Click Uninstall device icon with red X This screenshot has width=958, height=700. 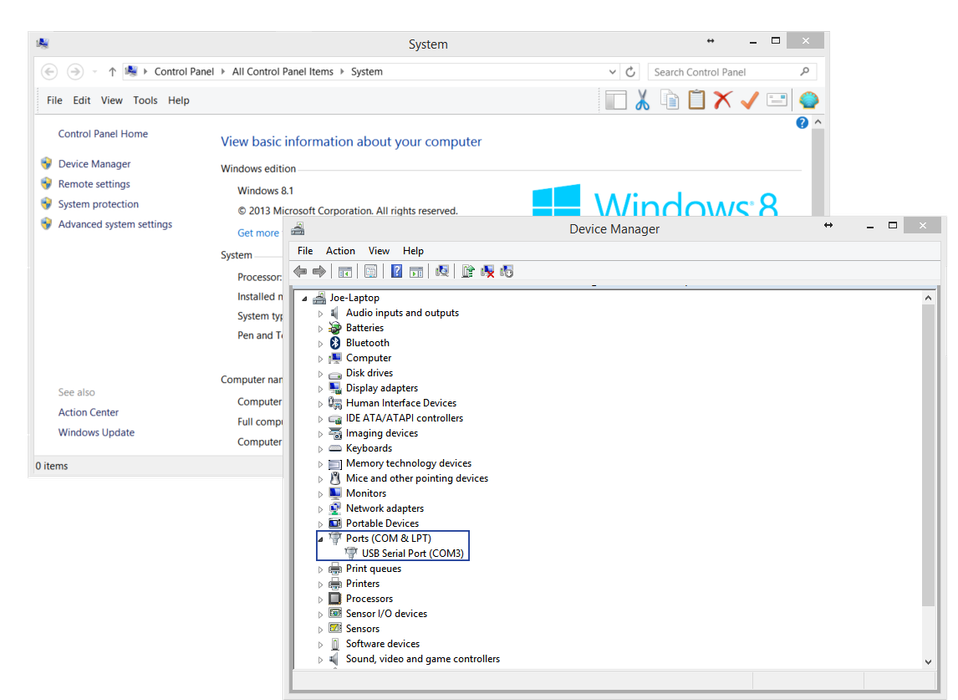(488, 271)
